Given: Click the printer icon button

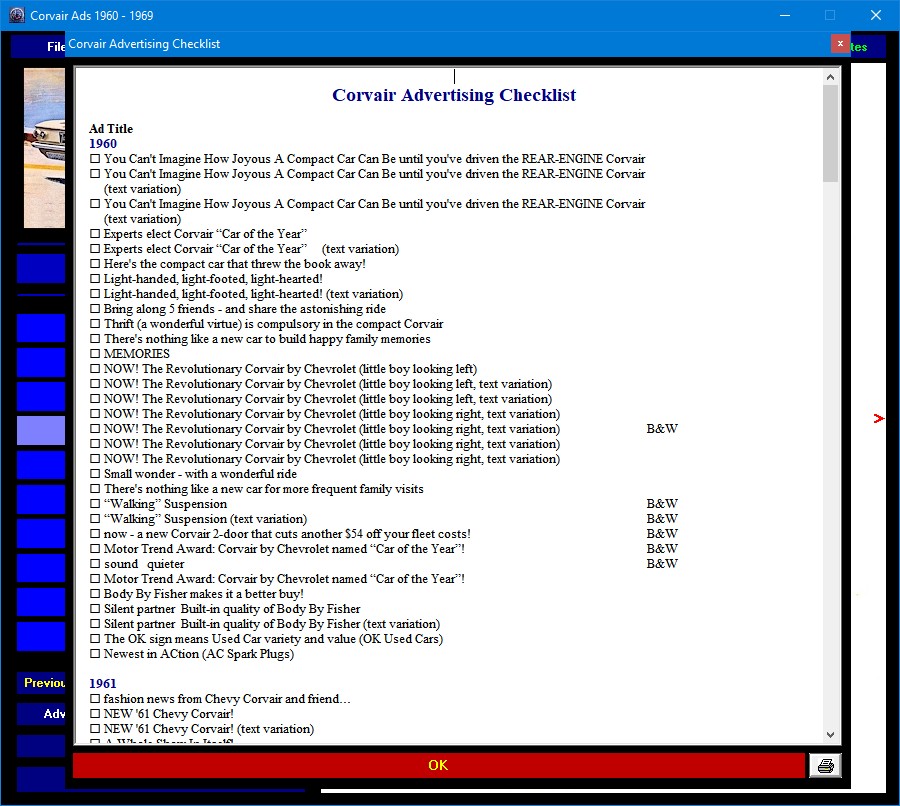Looking at the screenshot, I should 825,765.
